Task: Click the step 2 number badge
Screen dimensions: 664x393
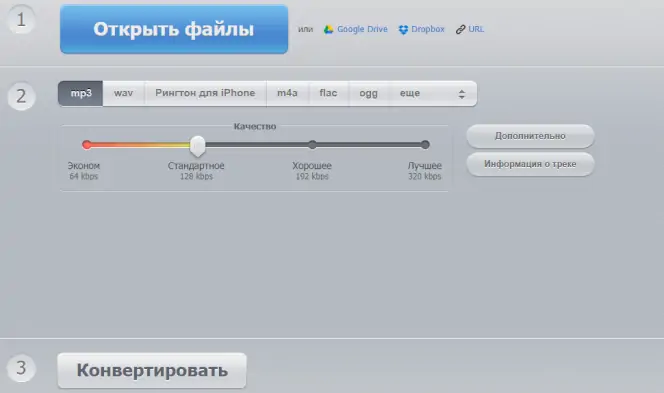Action: click(x=21, y=96)
